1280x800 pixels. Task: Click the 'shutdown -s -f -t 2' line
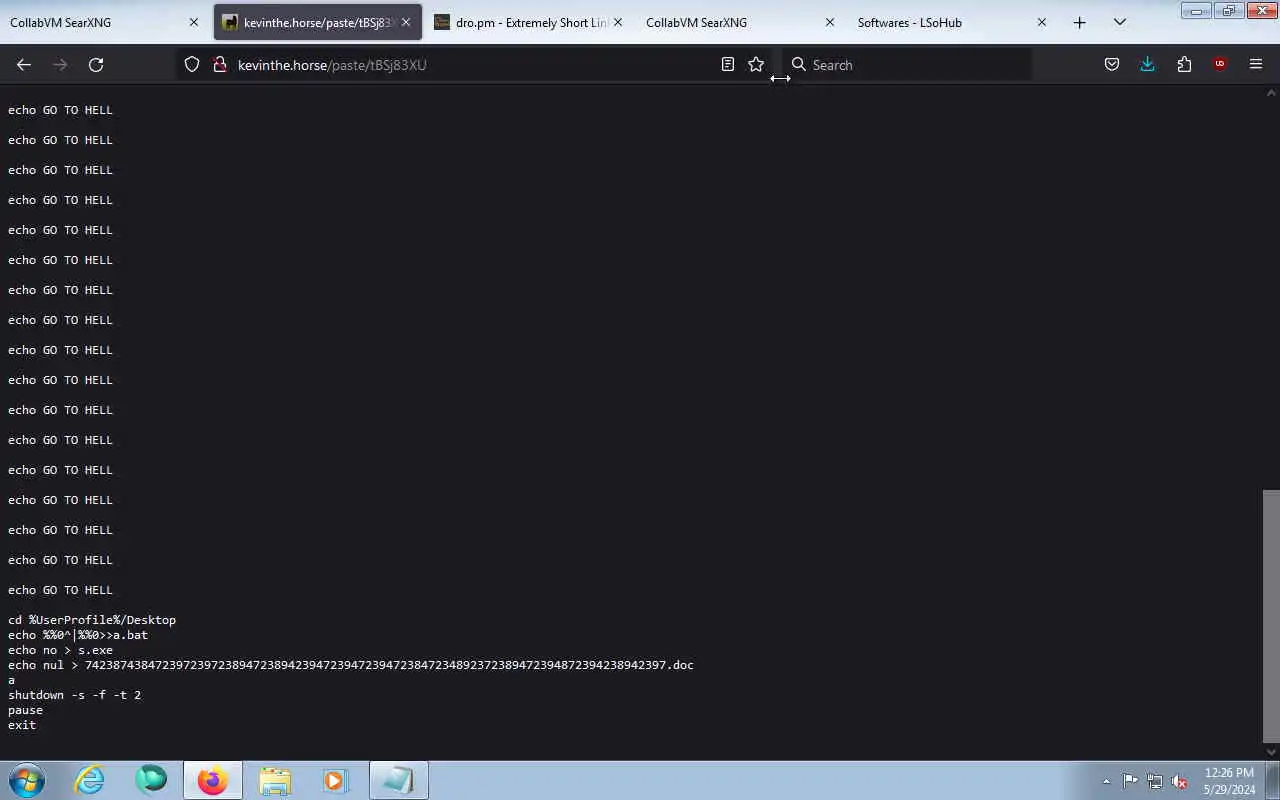[x=75, y=695]
